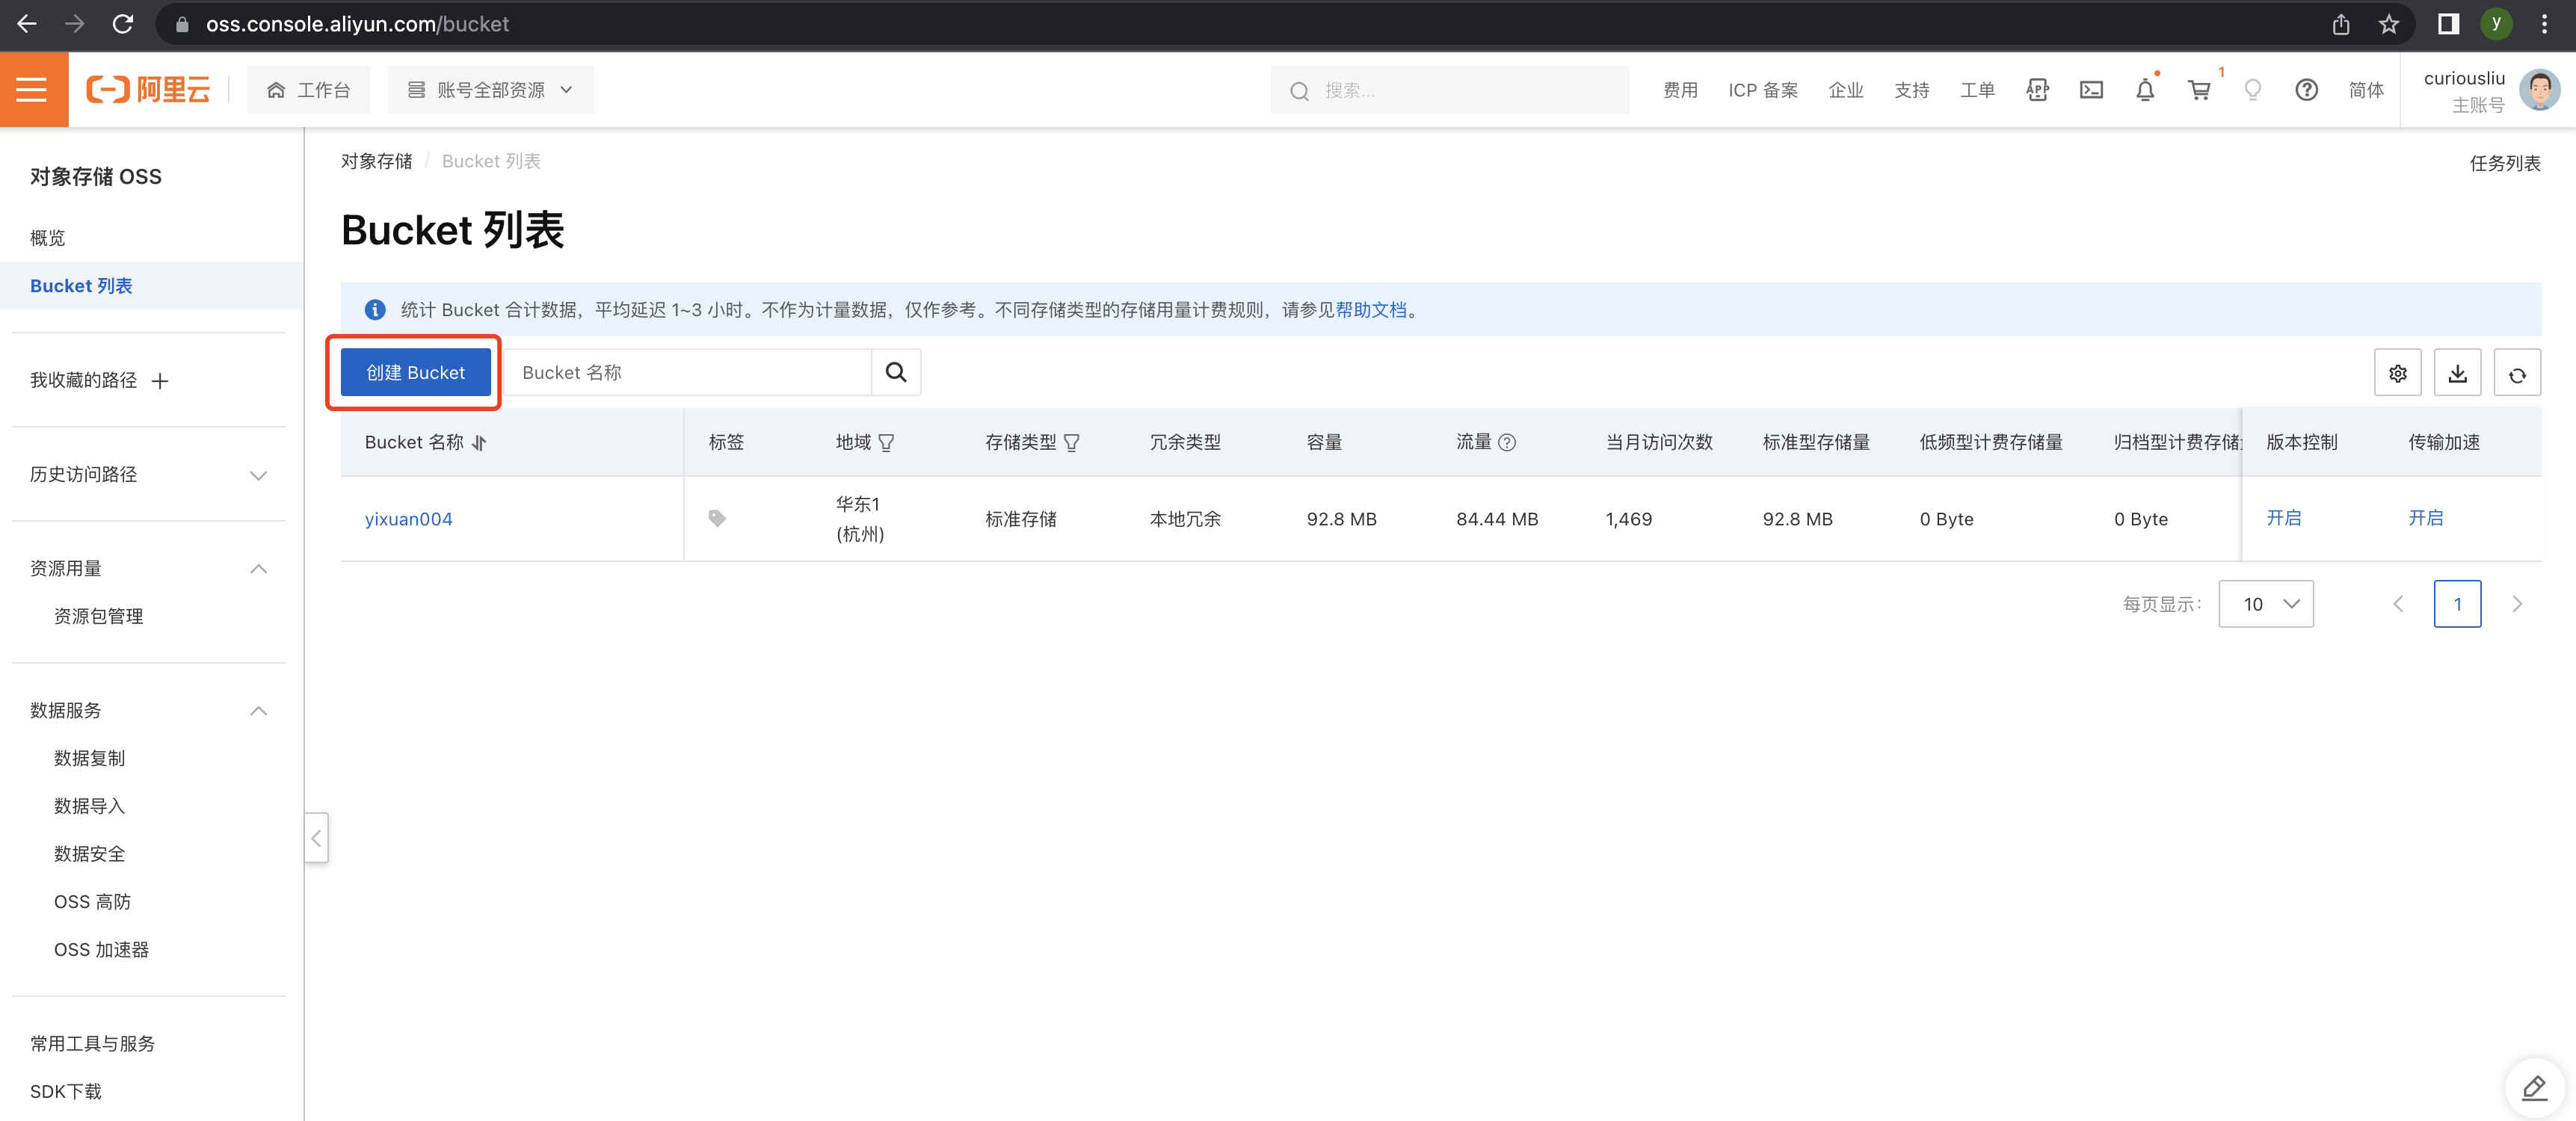Add a favorite path with plus icon
The image size is (2576, 1121).
pos(160,380)
